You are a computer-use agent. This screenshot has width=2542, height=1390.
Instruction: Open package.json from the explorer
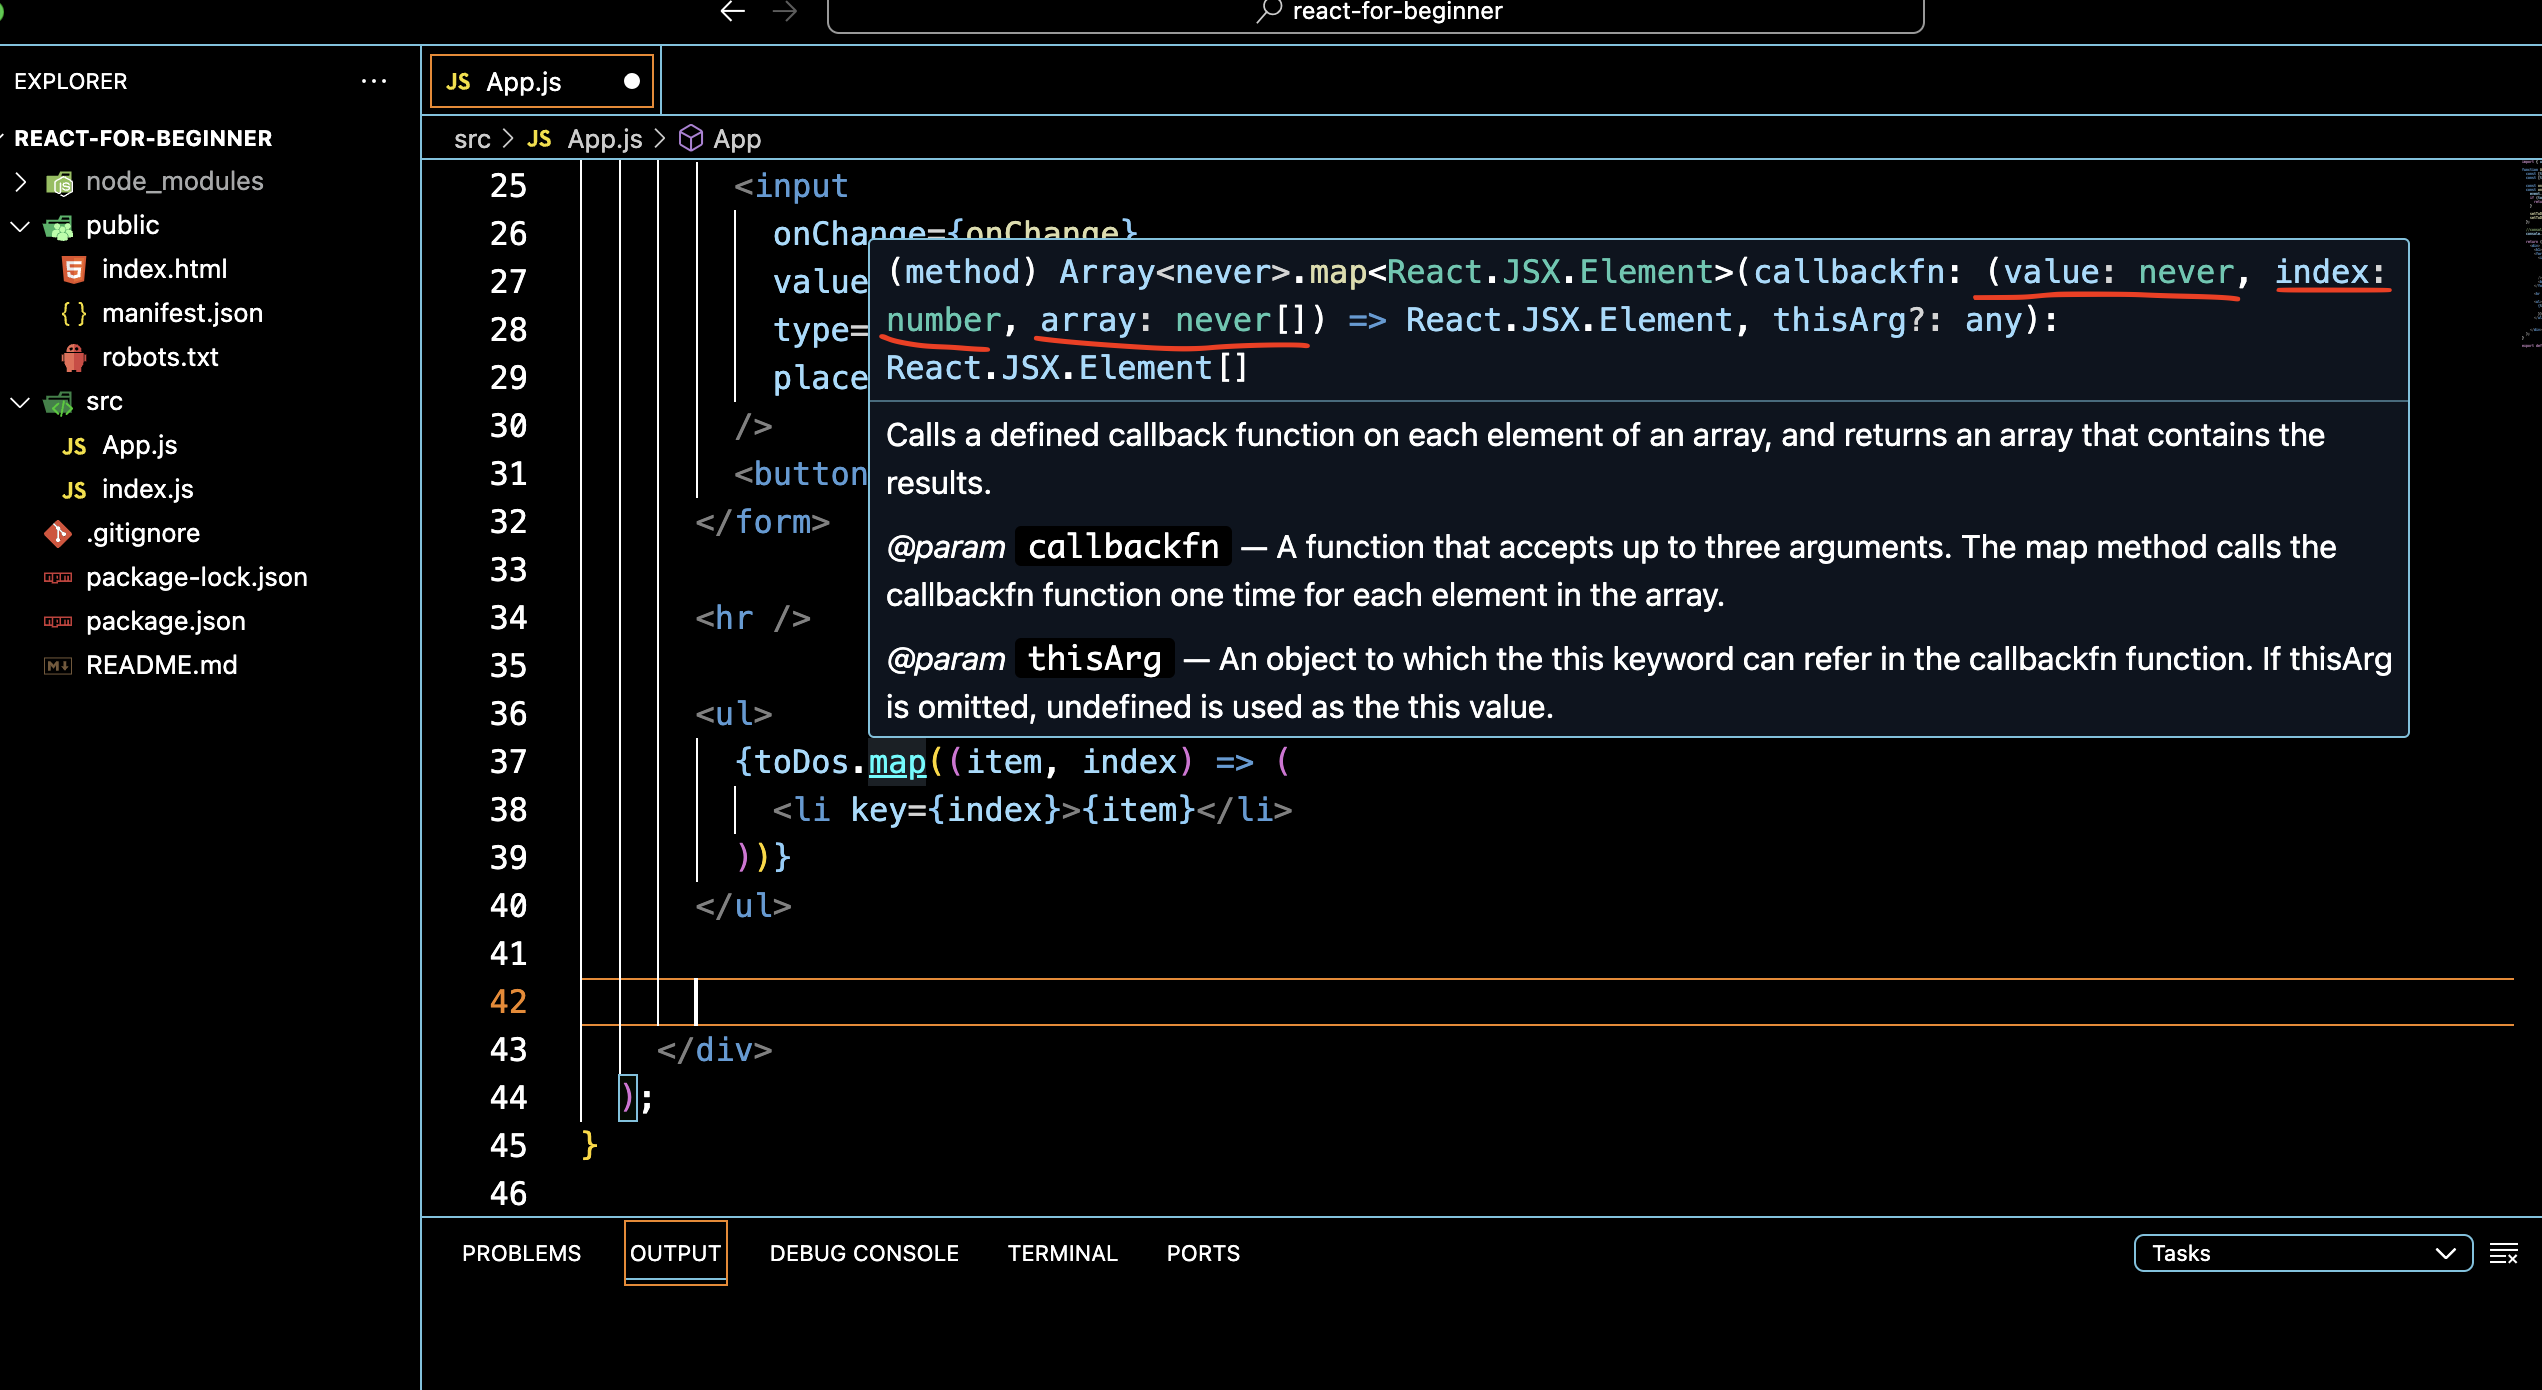(166, 621)
